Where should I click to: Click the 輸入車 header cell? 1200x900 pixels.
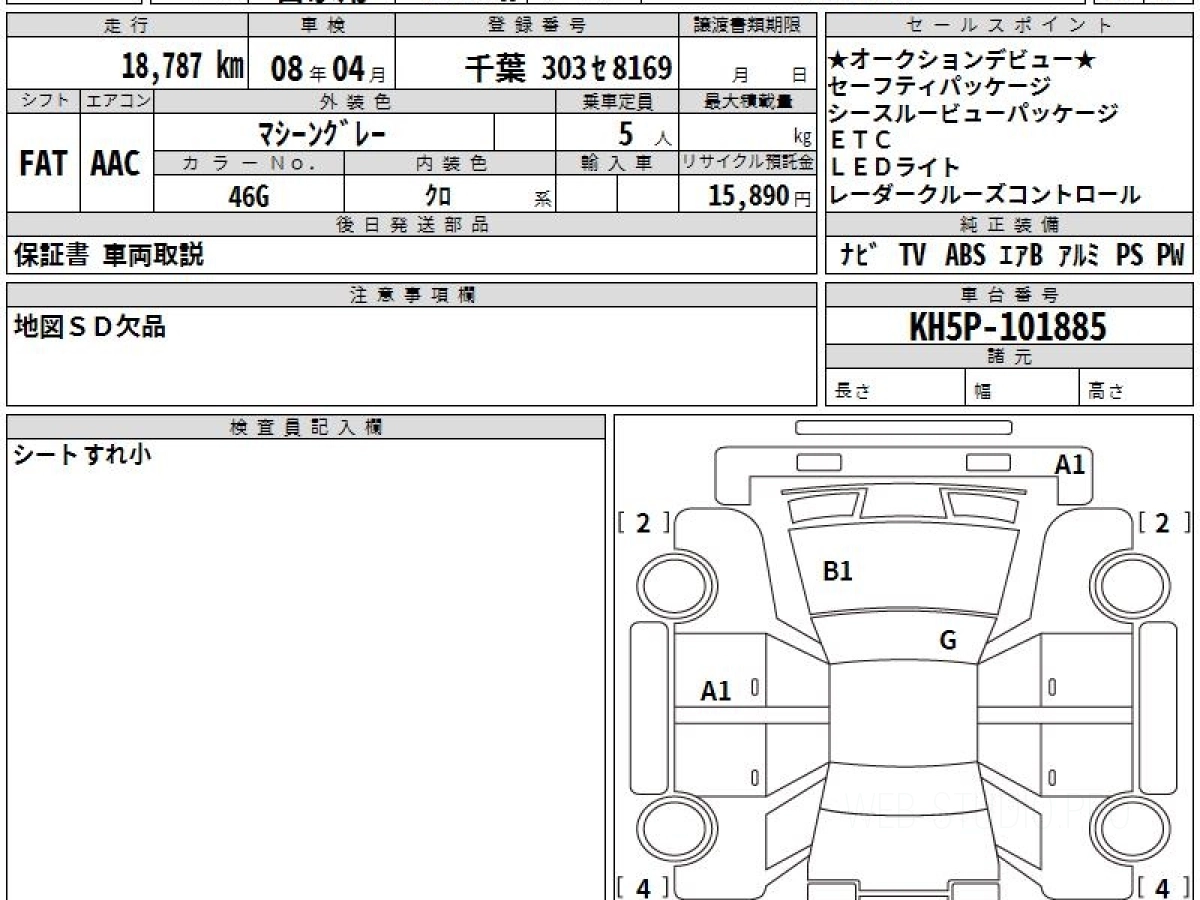click(617, 164)
